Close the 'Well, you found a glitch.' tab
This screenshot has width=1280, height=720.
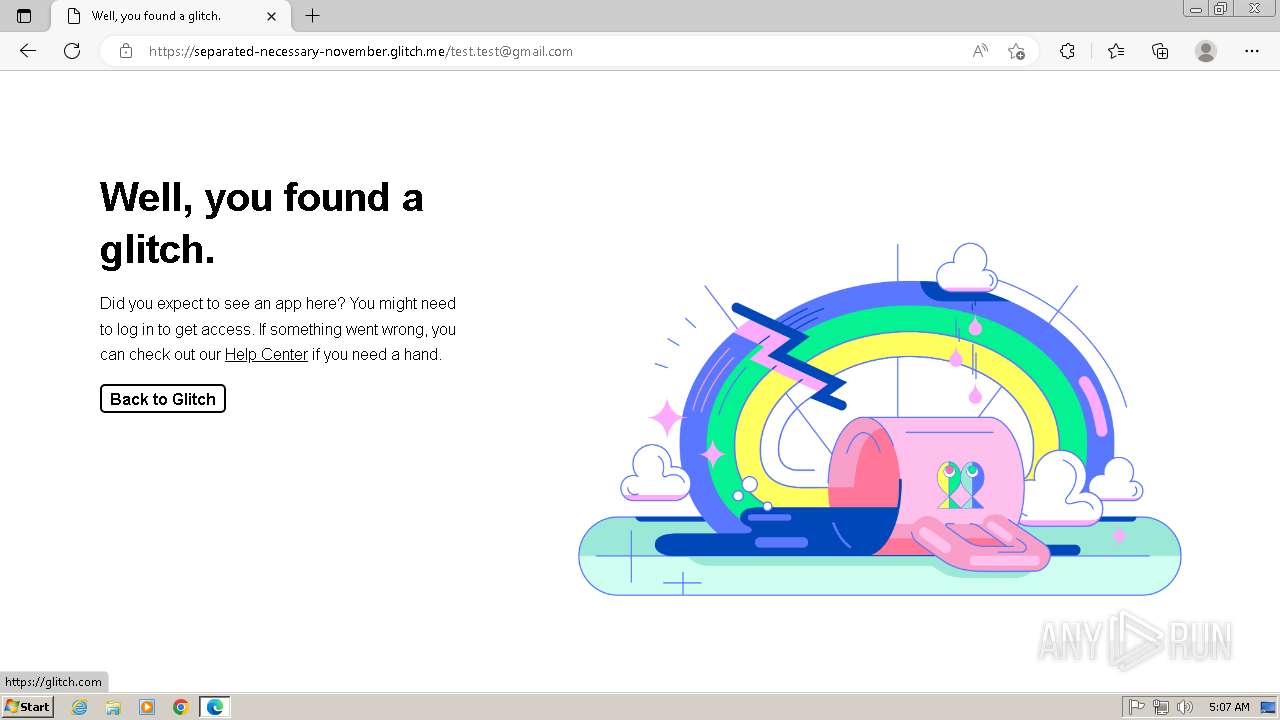pos(271,16)
